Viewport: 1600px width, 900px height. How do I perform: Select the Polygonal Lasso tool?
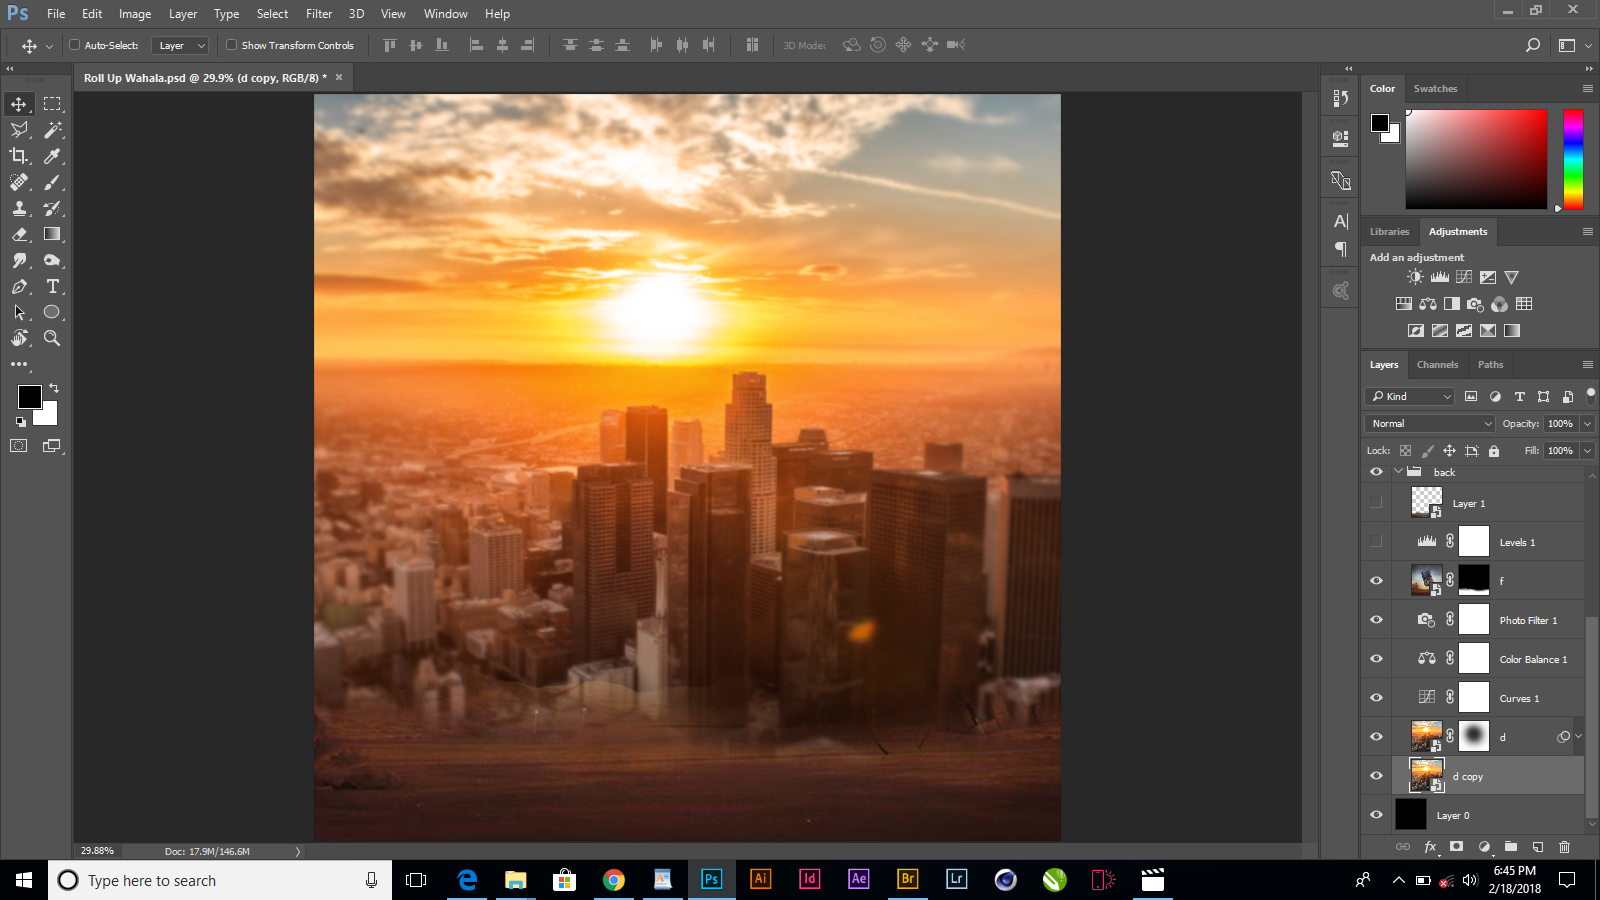[19, 130]
